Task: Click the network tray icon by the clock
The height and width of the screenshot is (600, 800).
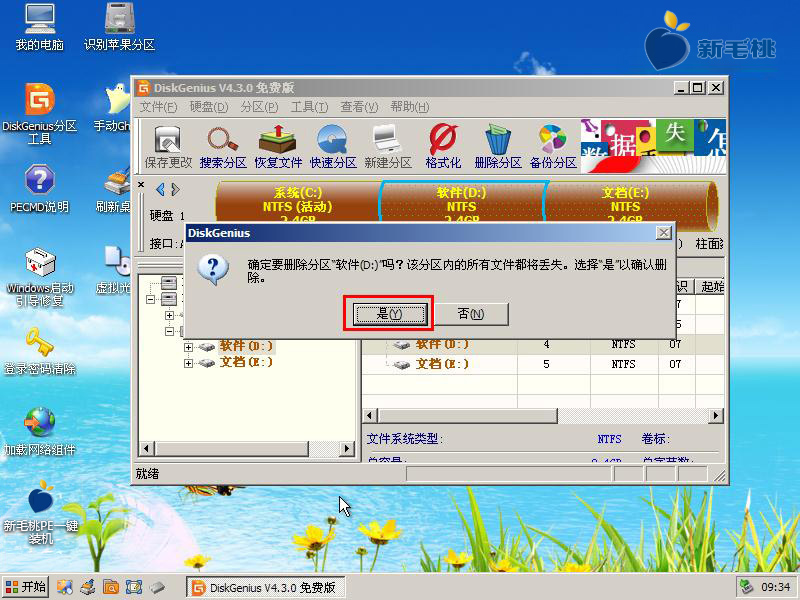Action: (747, 587)
